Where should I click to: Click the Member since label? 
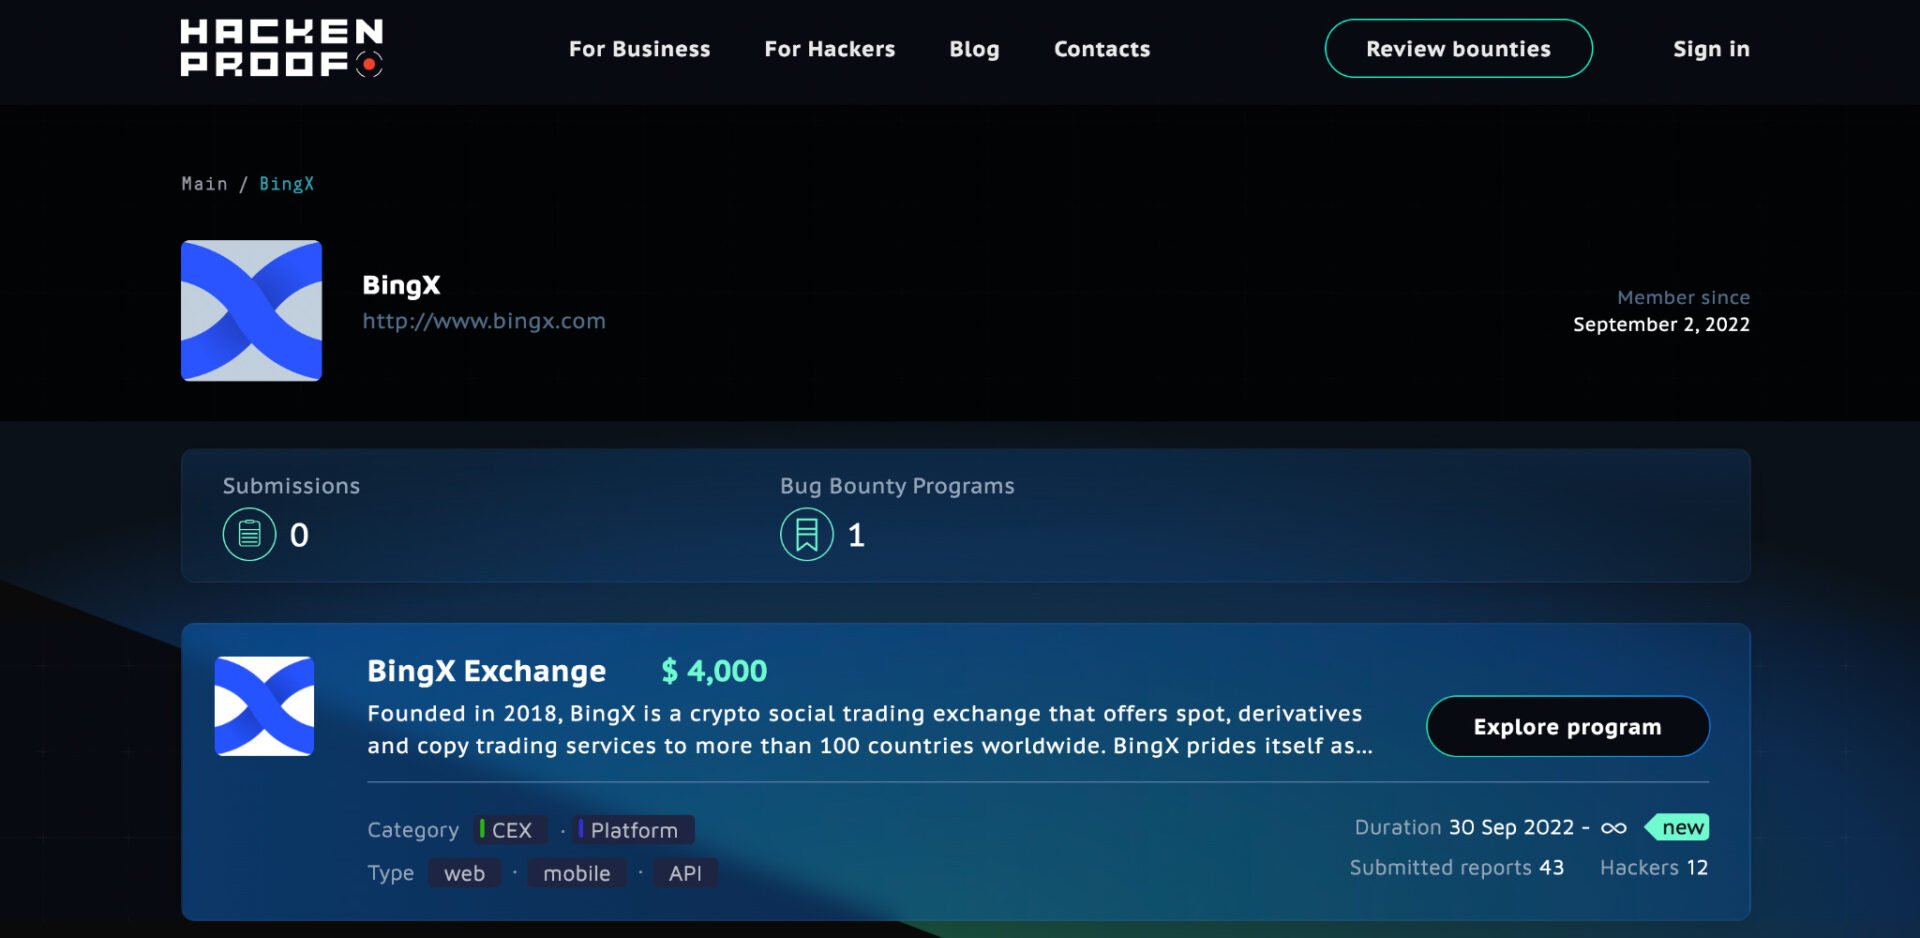click(1683, 297)
